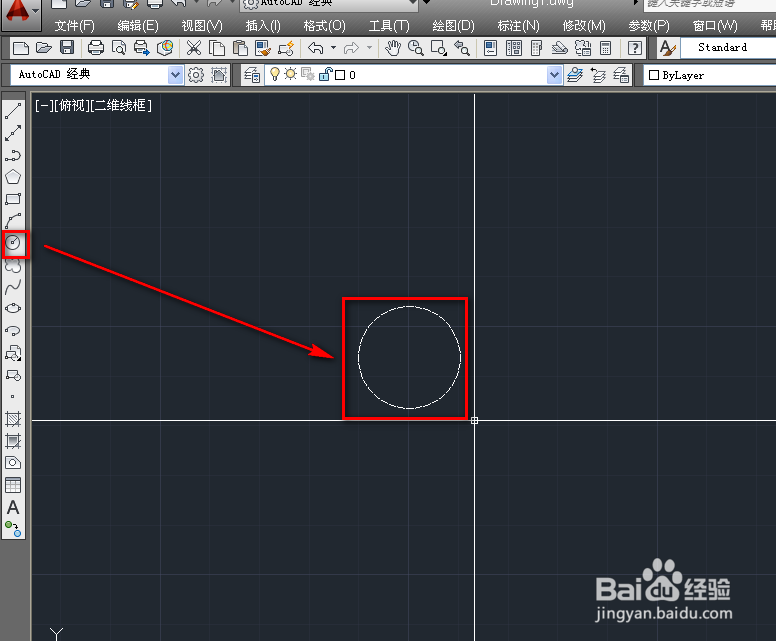Select the Rectangle tool
This screenshot has height=641, width=776.
pyautogui.click(x=13, y=199)
